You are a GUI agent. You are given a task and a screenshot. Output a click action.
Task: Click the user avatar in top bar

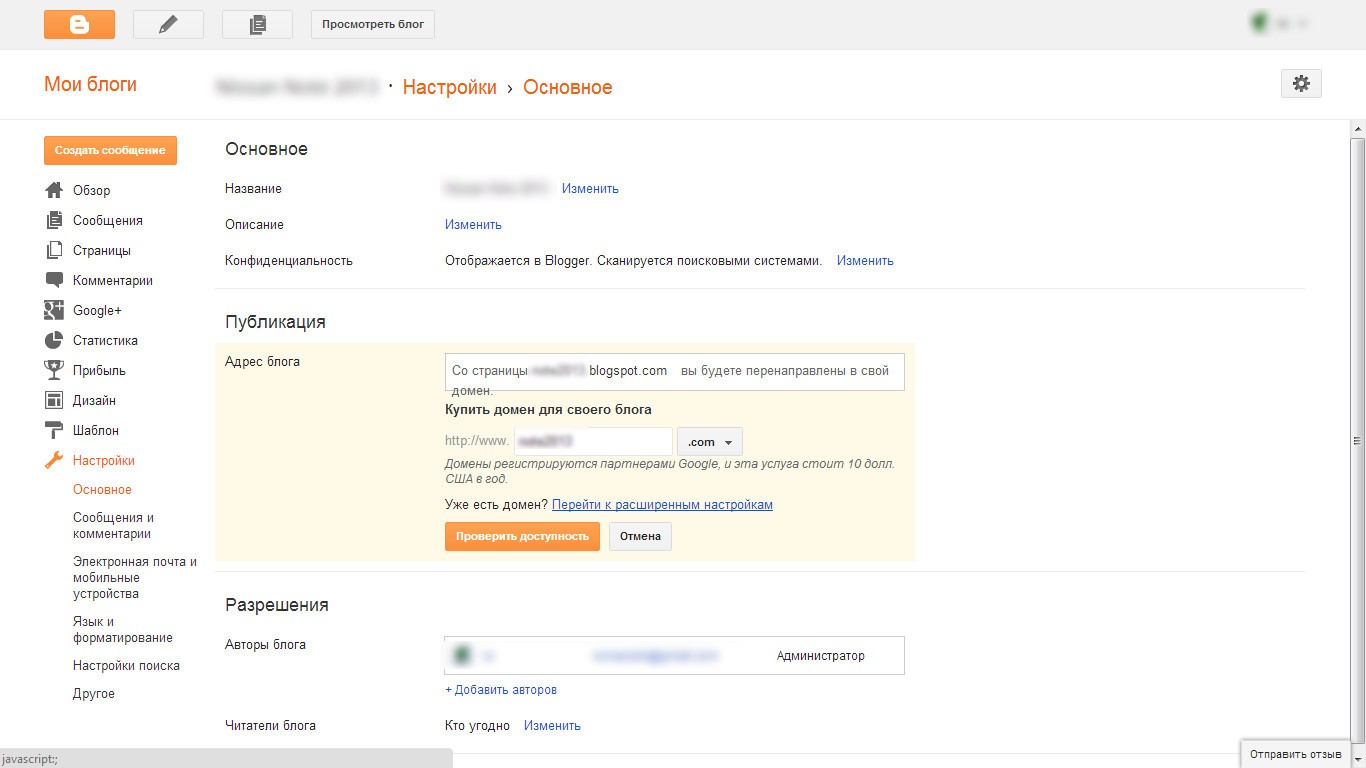coord(1259,23)
